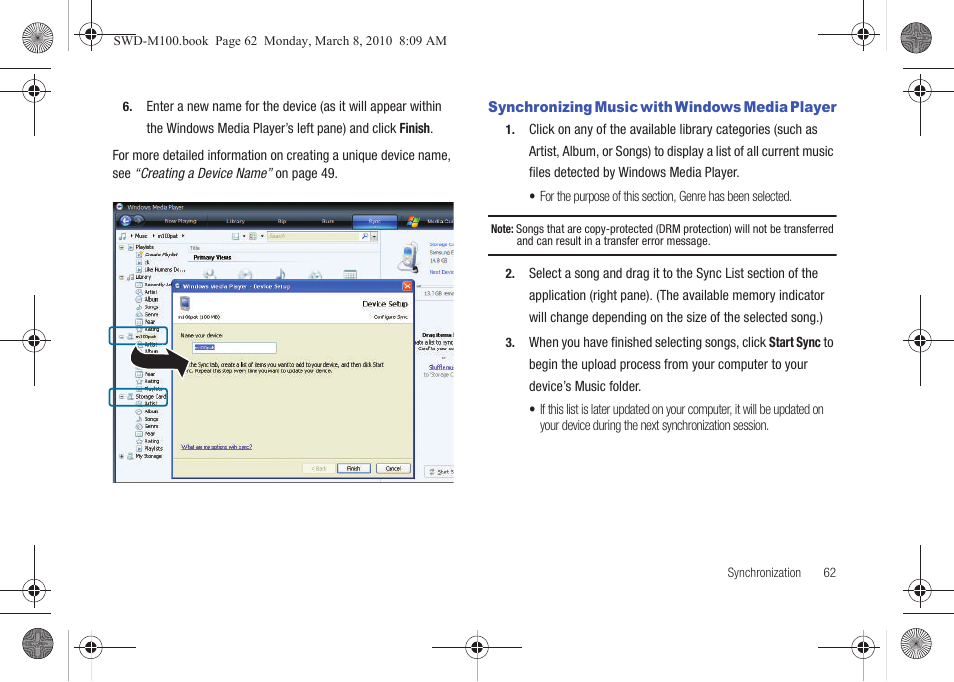The width and height of the screenshot is (954, 682).
Task: Click the portable device image in sync pane
Action: coord(410,258)
